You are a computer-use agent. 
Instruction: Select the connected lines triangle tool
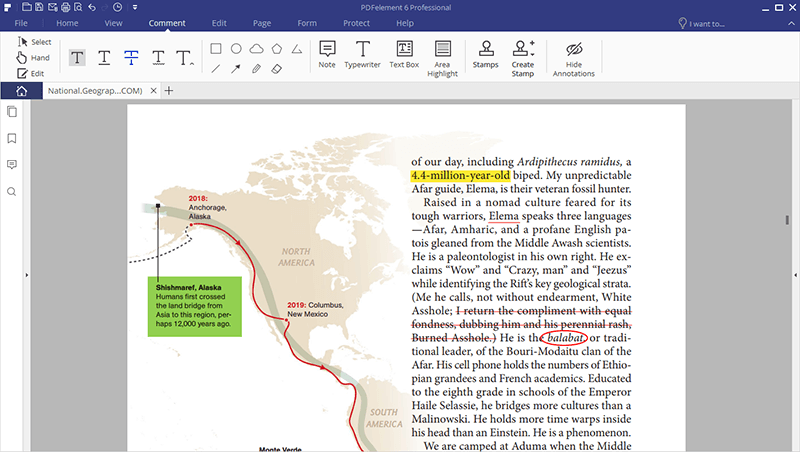tap(297, 49)
